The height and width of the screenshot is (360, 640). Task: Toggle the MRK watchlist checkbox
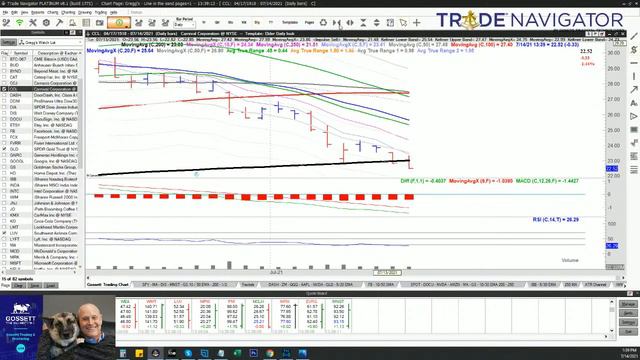tap(4, 257)
